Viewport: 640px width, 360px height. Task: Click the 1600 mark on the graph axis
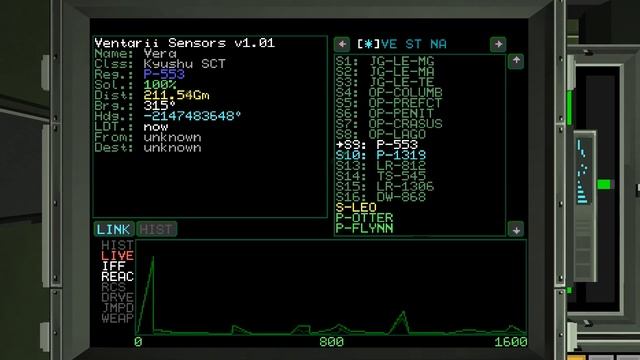[x=511, y=342]
